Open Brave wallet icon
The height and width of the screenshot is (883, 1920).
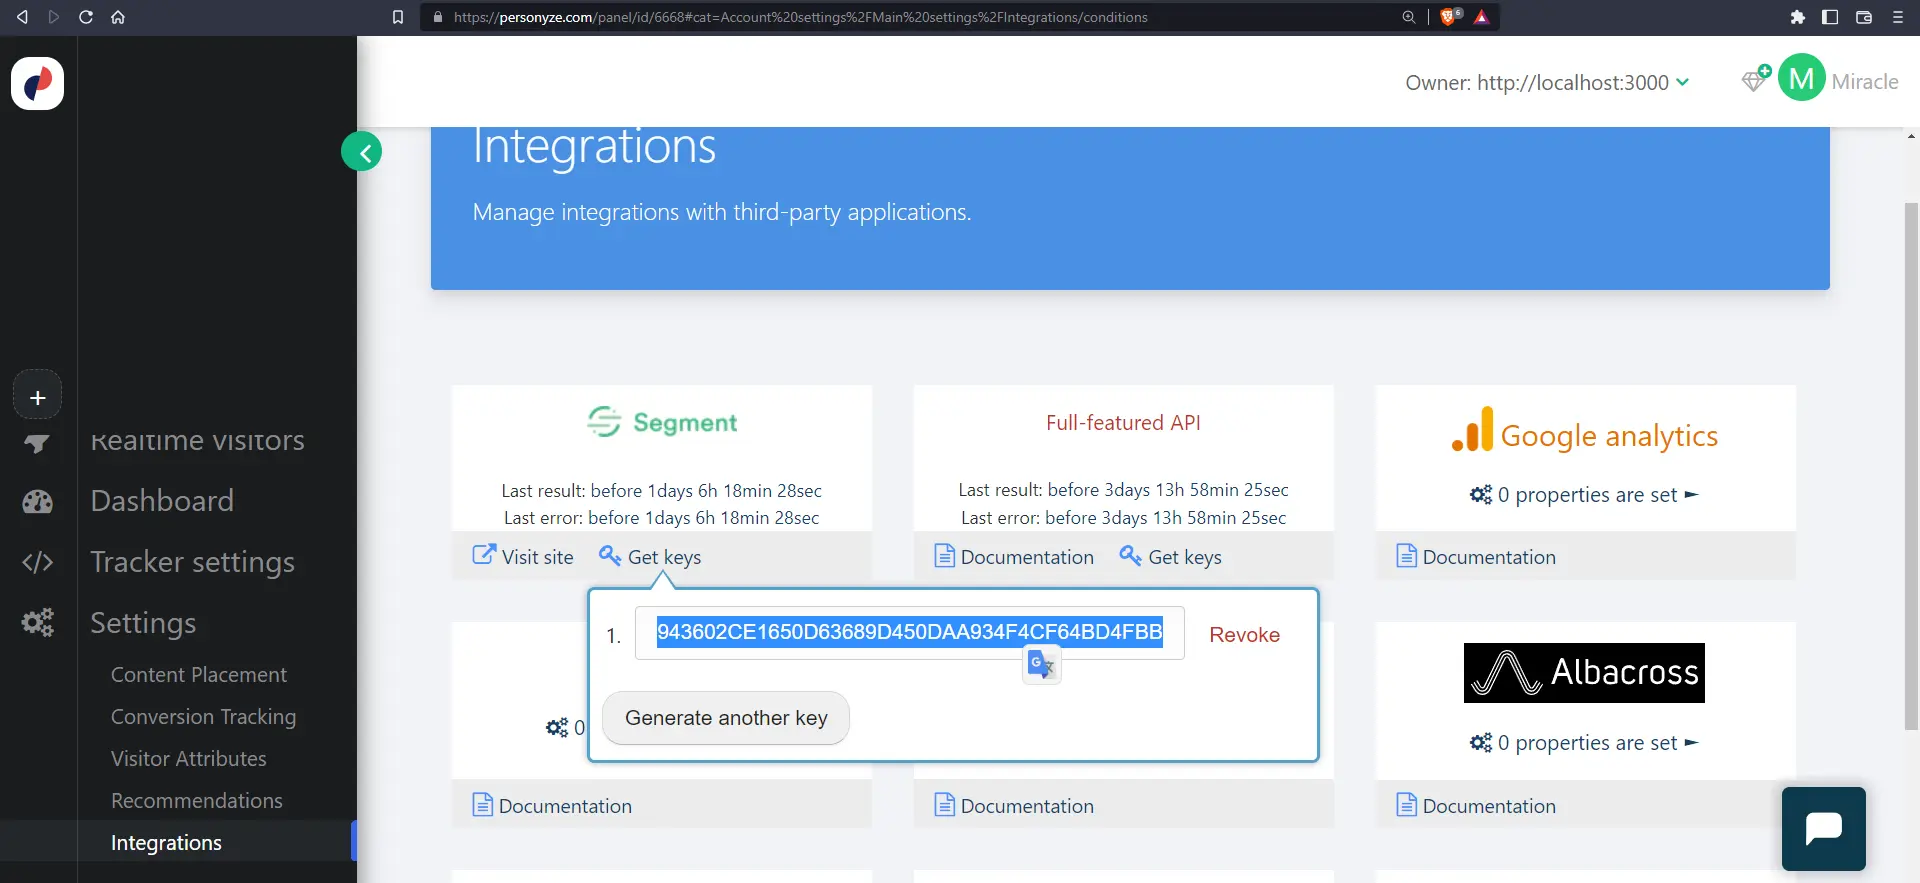click(x=1864, y=17)
